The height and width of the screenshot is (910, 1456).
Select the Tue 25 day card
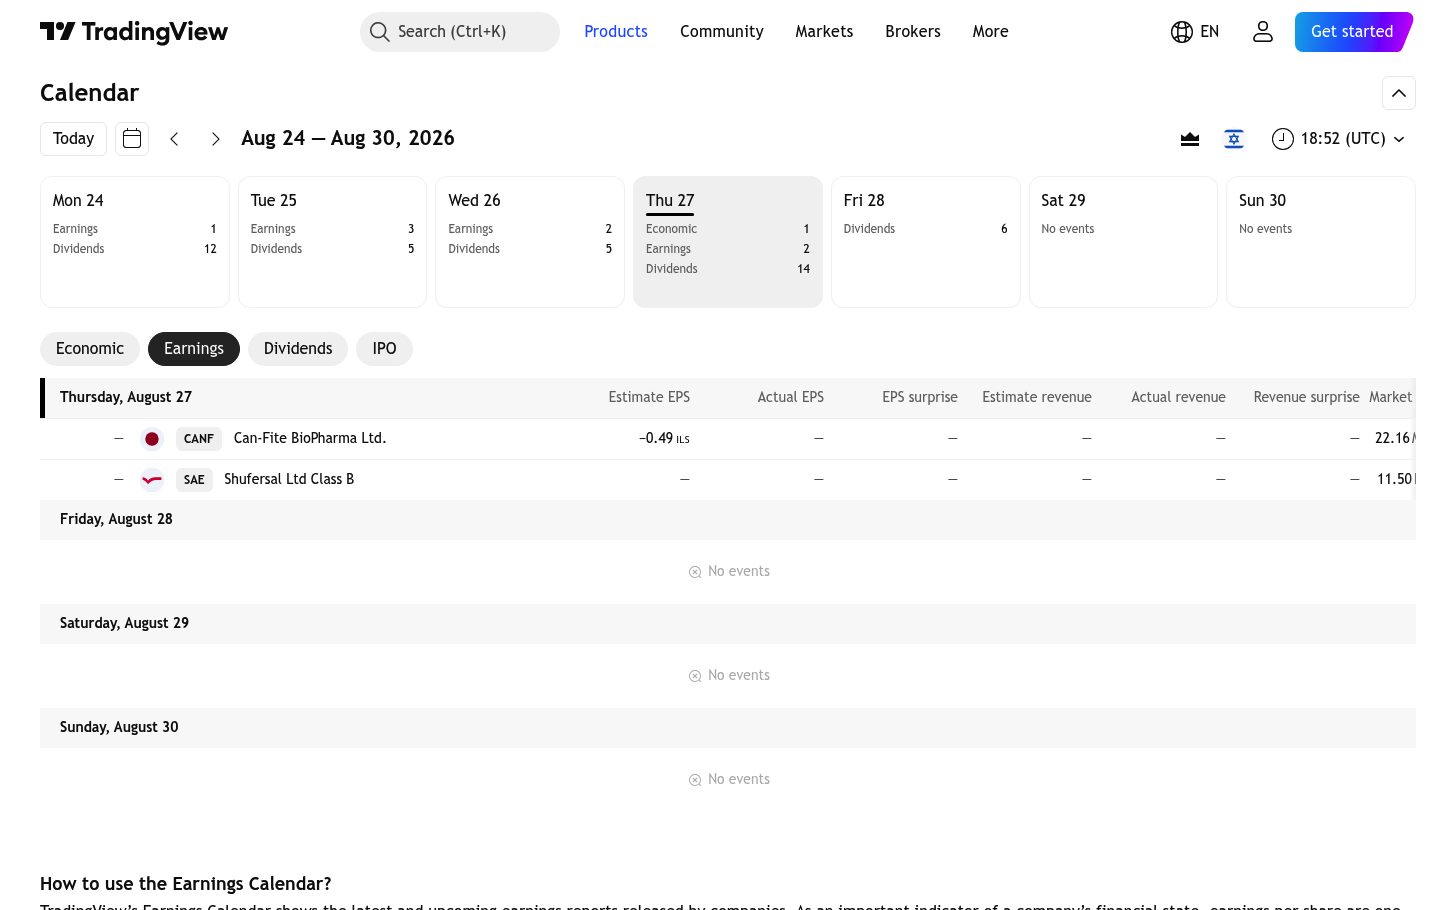(x=333, y=242)
